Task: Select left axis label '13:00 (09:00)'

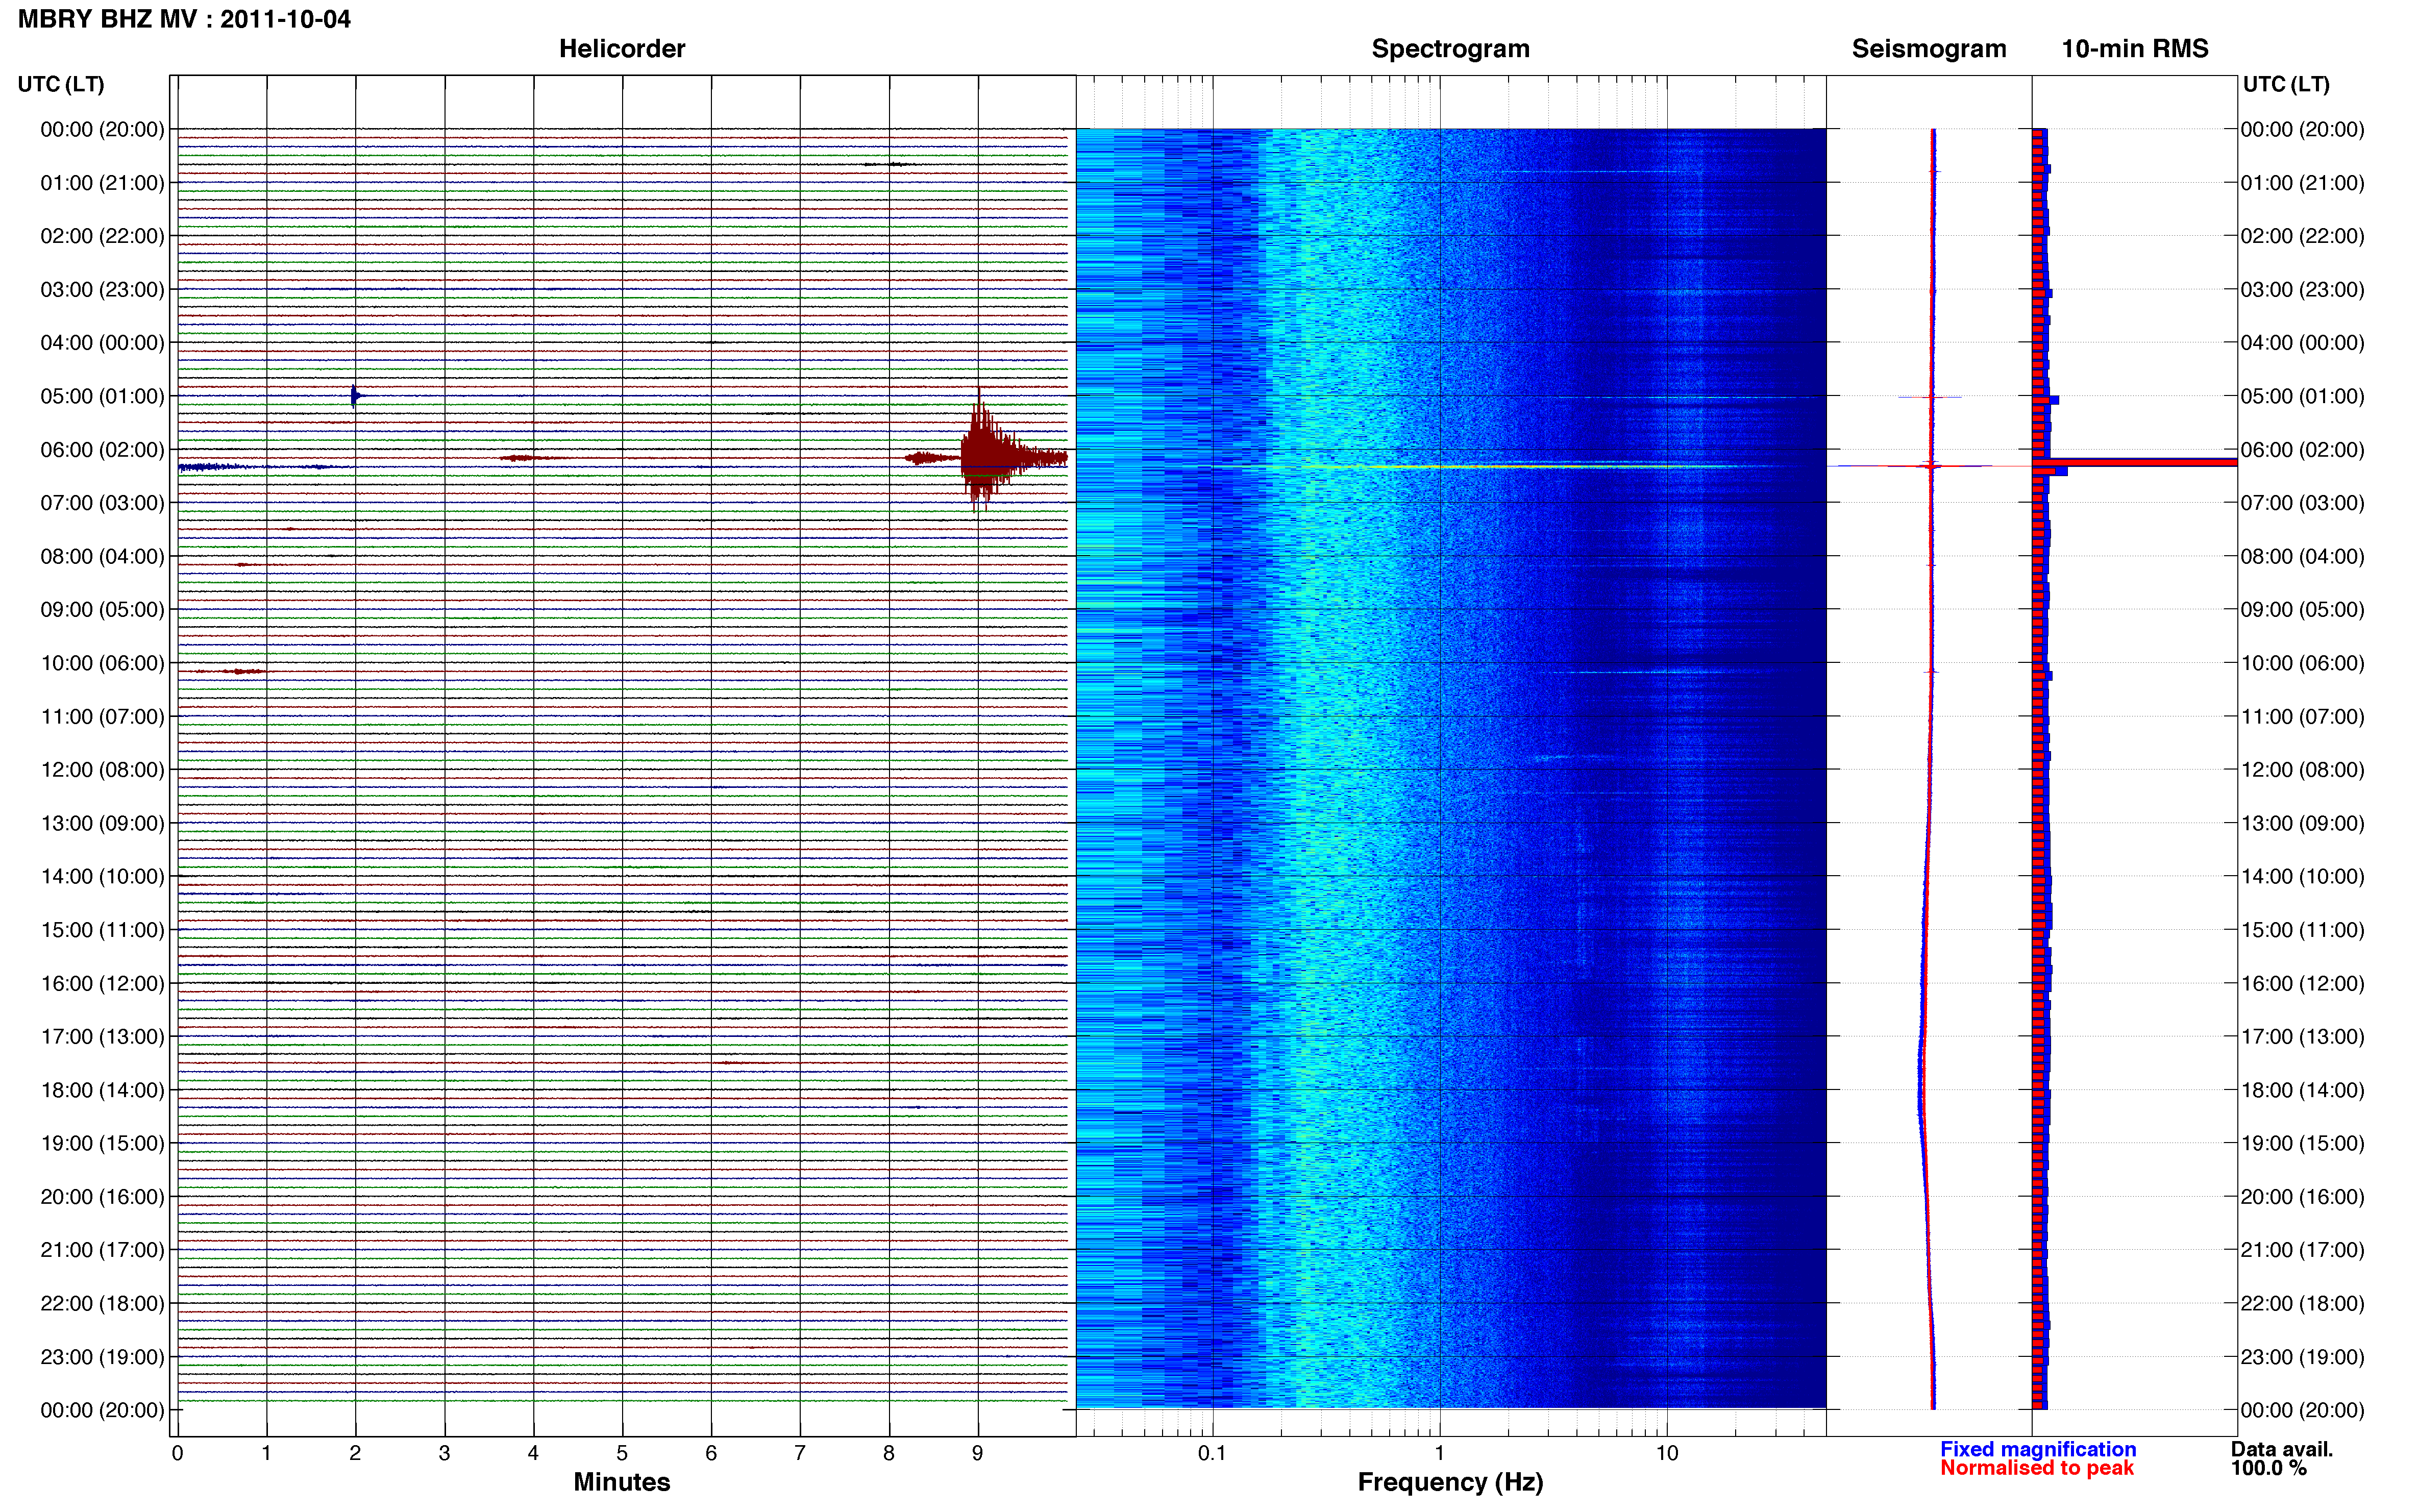Action: (102, 823)
